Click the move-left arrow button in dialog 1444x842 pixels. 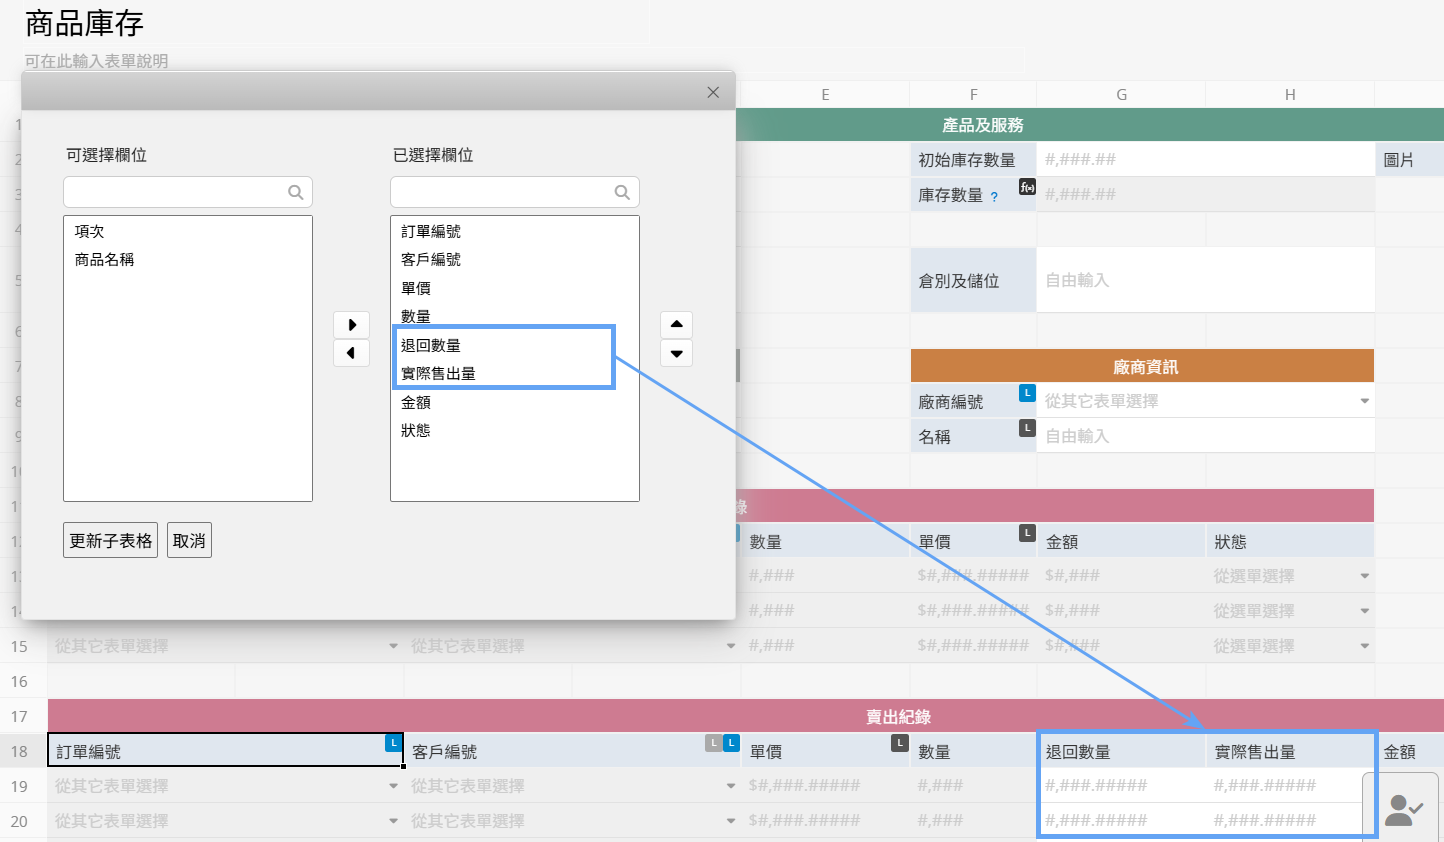351,353
